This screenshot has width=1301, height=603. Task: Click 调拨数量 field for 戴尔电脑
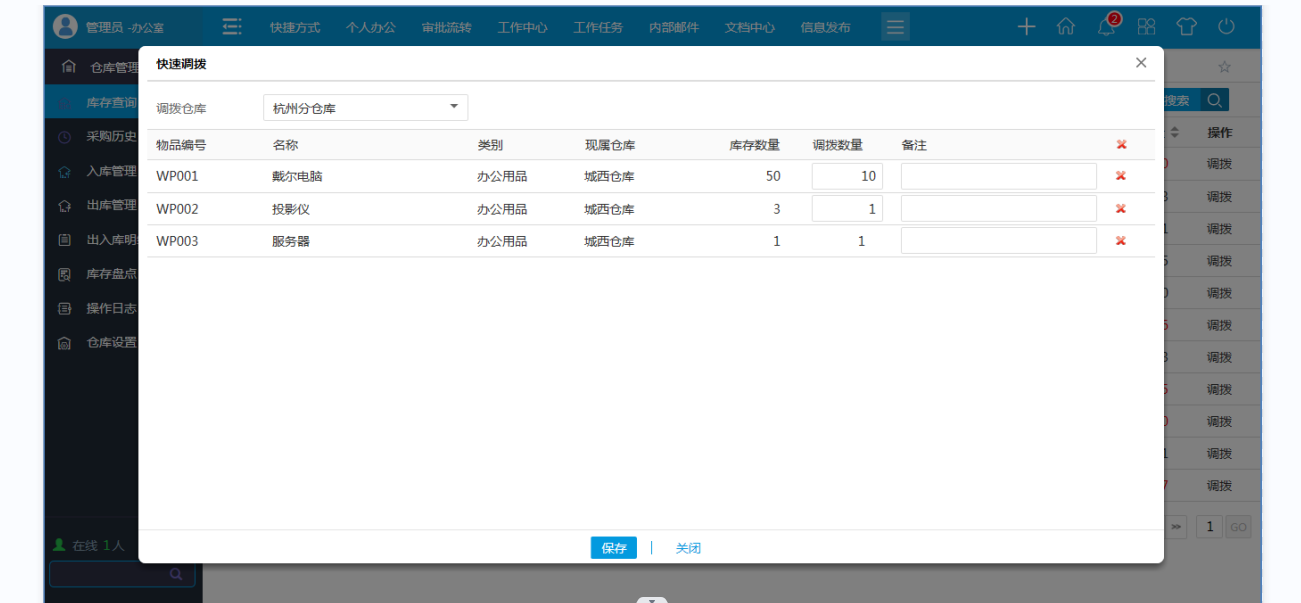(x=846, y=176)
